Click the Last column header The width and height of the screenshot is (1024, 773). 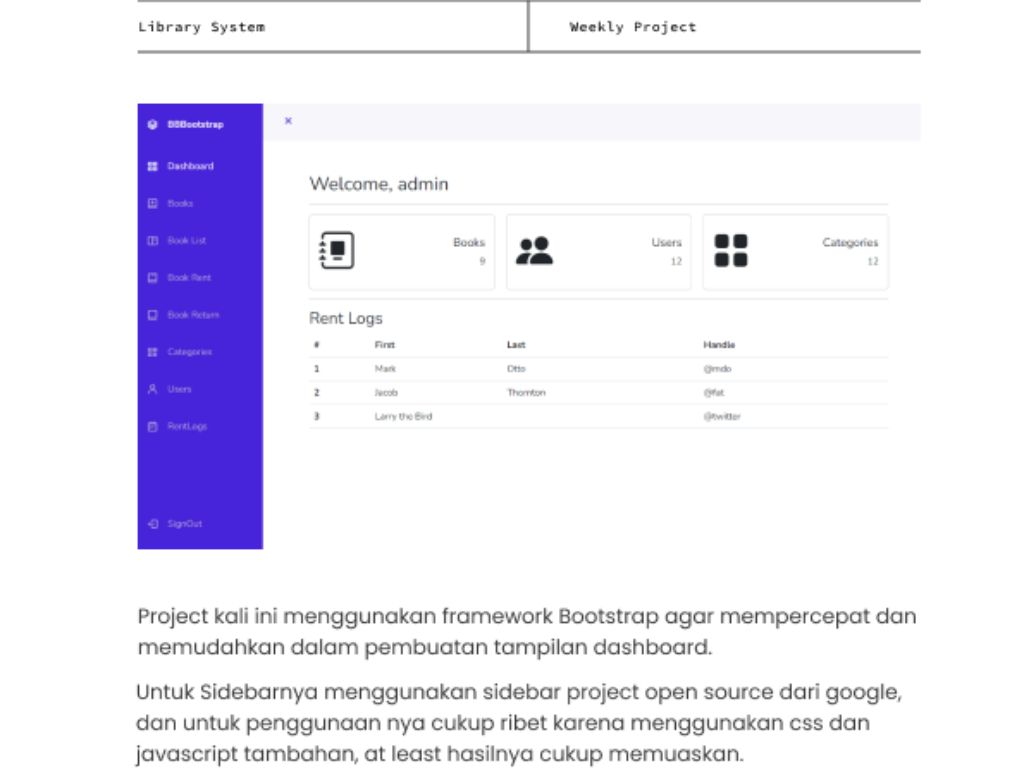tap(516, 345)
